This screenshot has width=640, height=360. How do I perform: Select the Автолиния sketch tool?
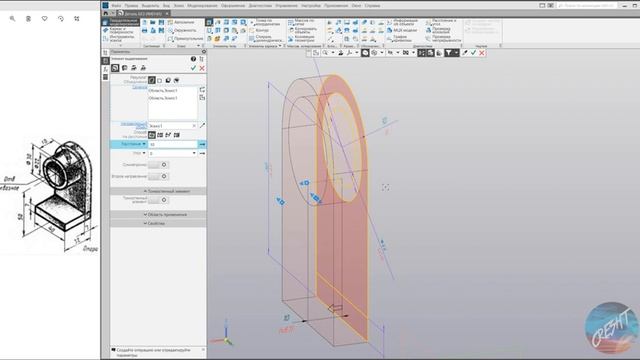[181, 22]
